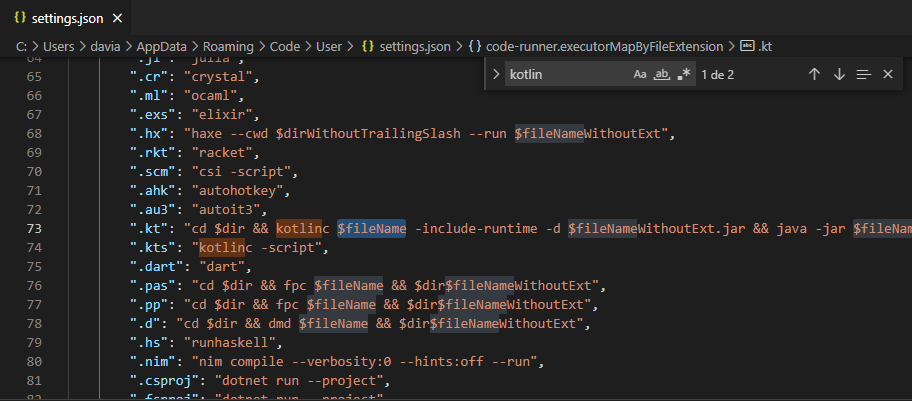912x401 pixels.
Task: Click the "autoit3" value
Action: pos(226,210)
